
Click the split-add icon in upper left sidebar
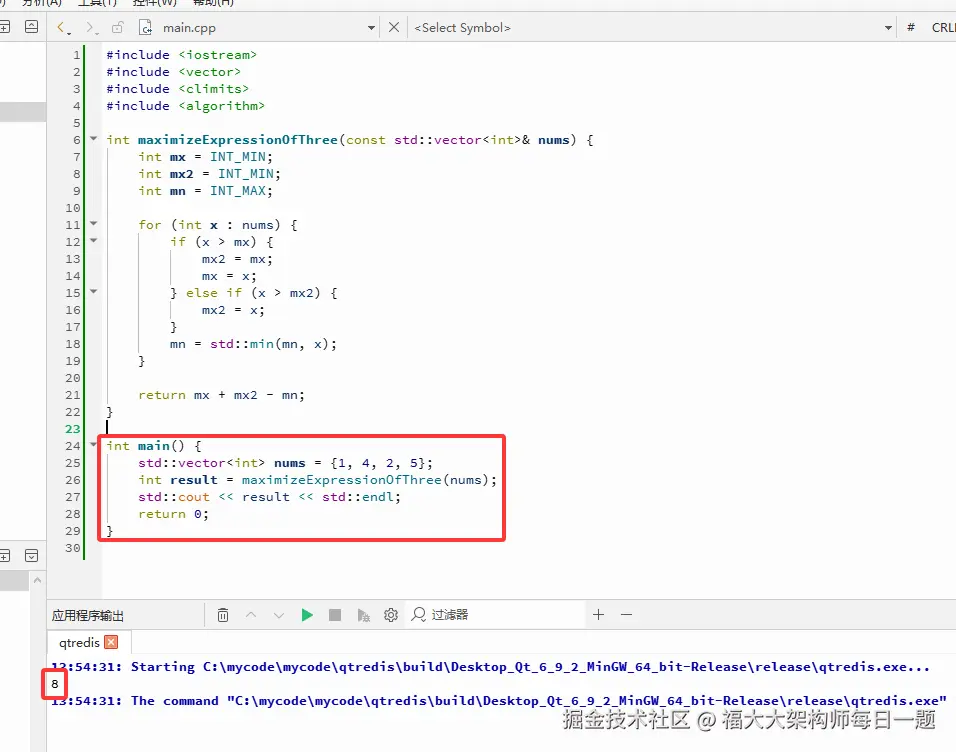pyautogui.click(x=4, y=27)
